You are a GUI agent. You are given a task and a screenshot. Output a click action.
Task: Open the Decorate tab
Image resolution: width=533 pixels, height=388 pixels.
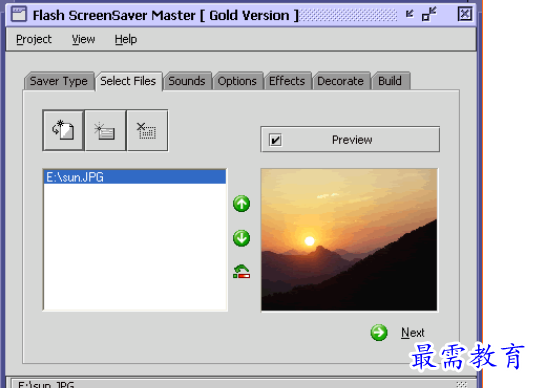click(341, 81)
